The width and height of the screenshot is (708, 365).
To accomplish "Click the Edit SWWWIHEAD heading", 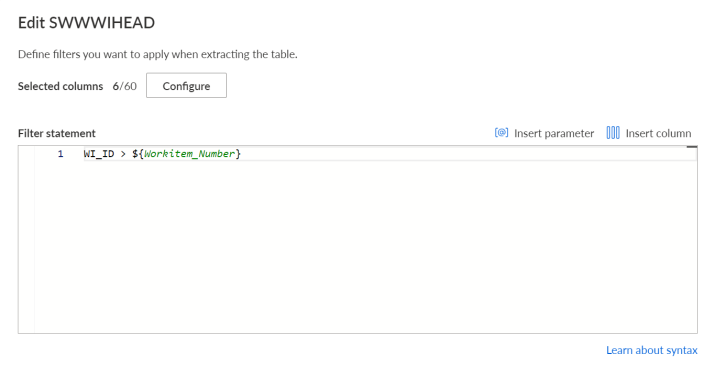I will tap(86, 23).
